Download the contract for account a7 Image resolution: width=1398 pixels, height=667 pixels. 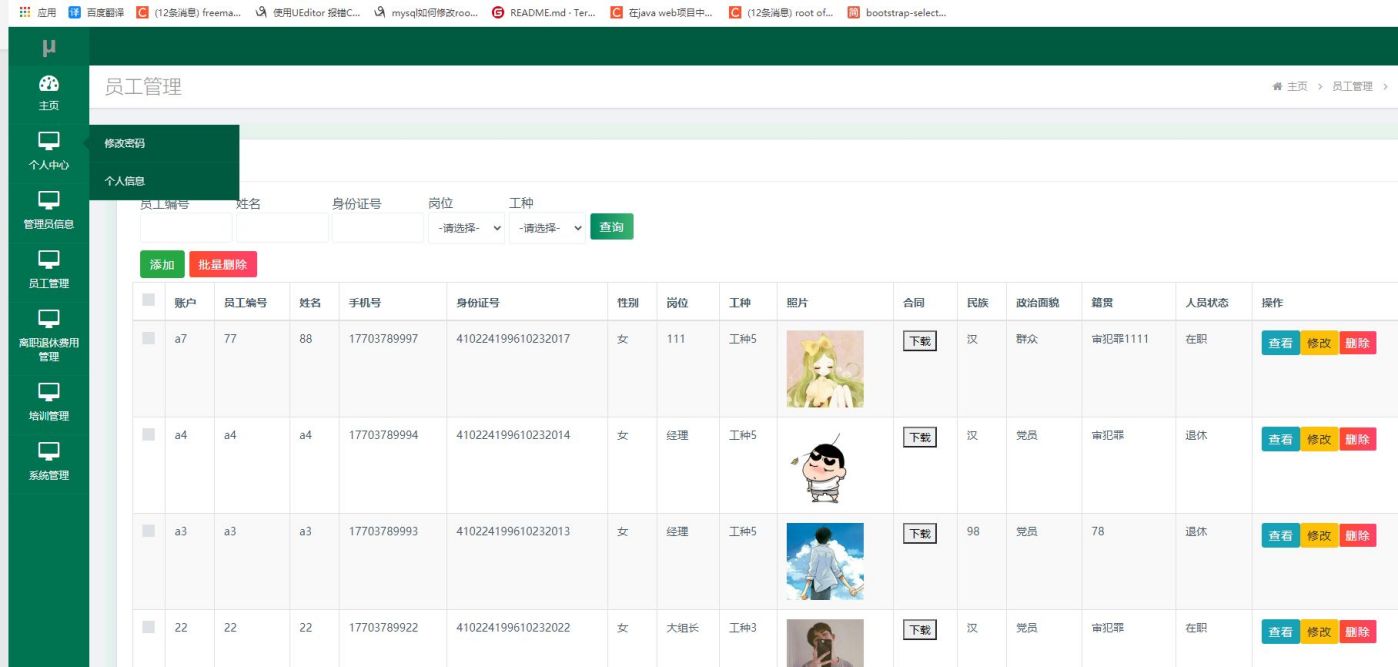click(920, 341)
